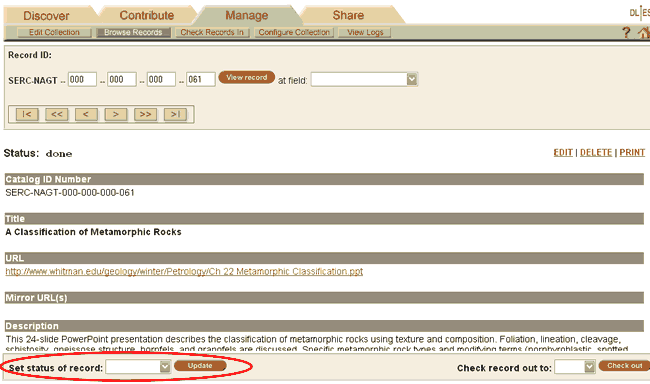Go to the next record button
Screen dimensions: 650x384
pos(116,114)
